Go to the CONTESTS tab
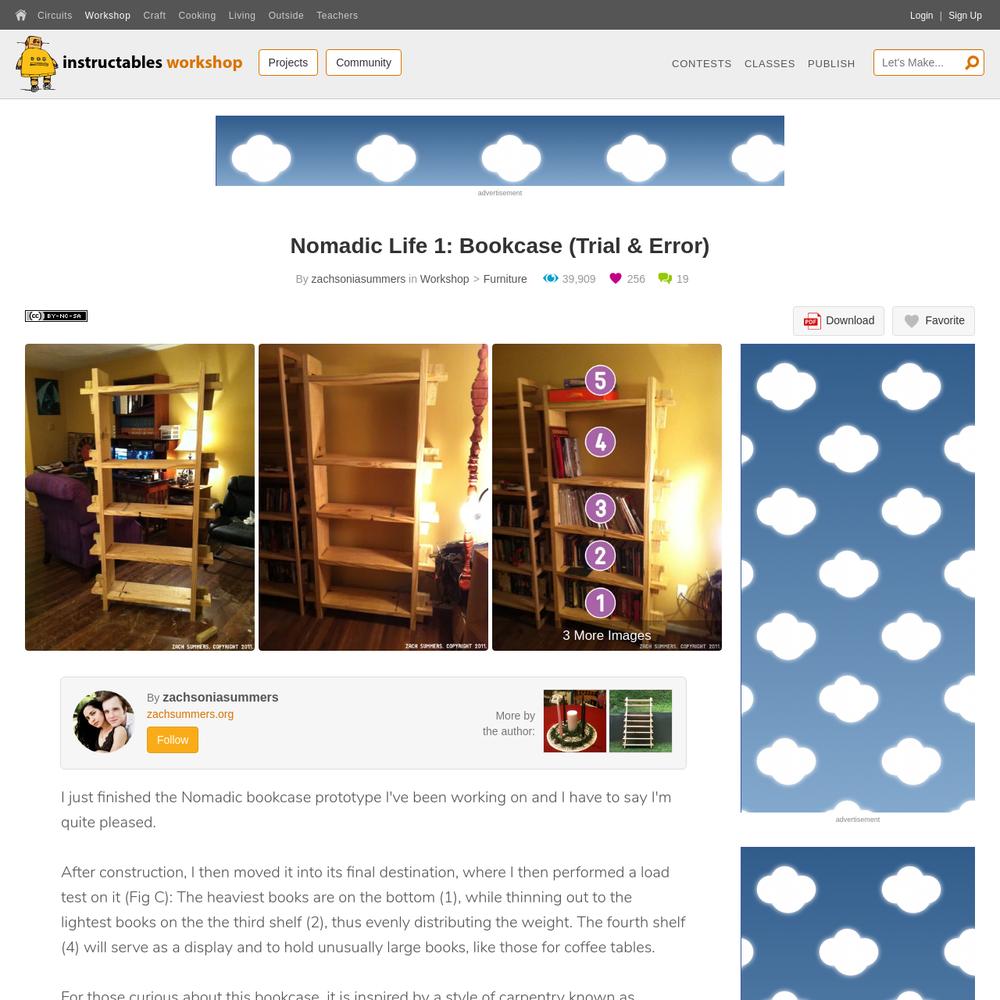The height and width of the screenshot is (1000, 1000). [702, 64]
